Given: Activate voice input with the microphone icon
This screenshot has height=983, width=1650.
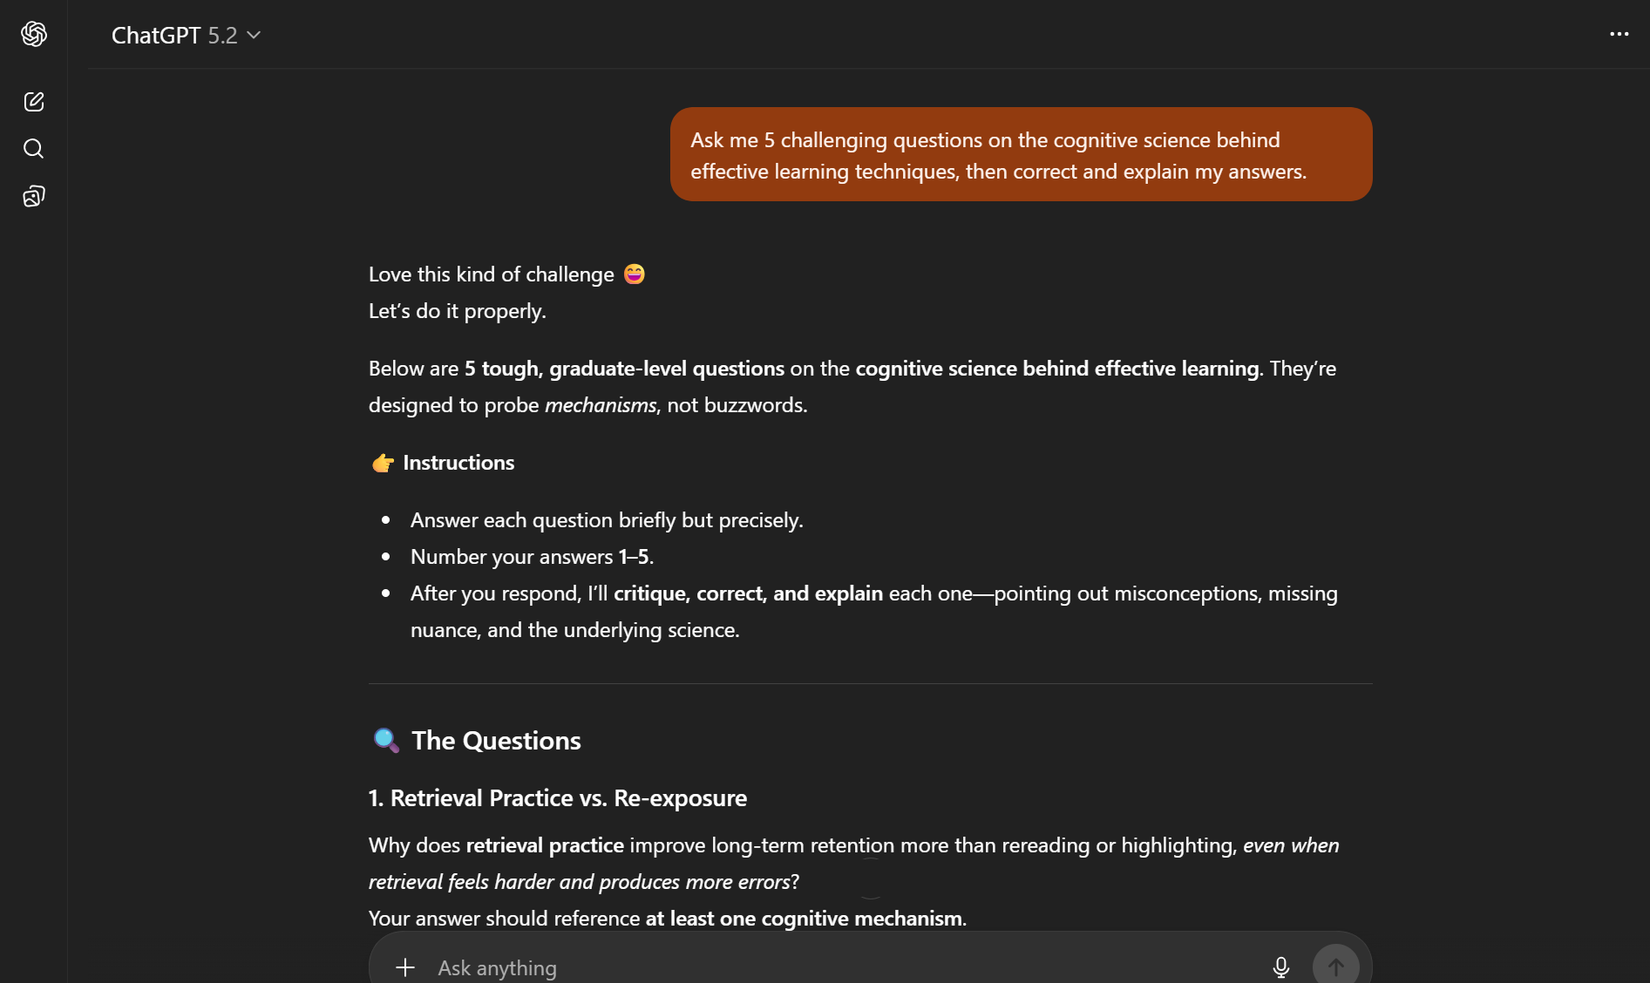Looking at the screenshot, I should pyautogui.click(x=1281, y=967).
